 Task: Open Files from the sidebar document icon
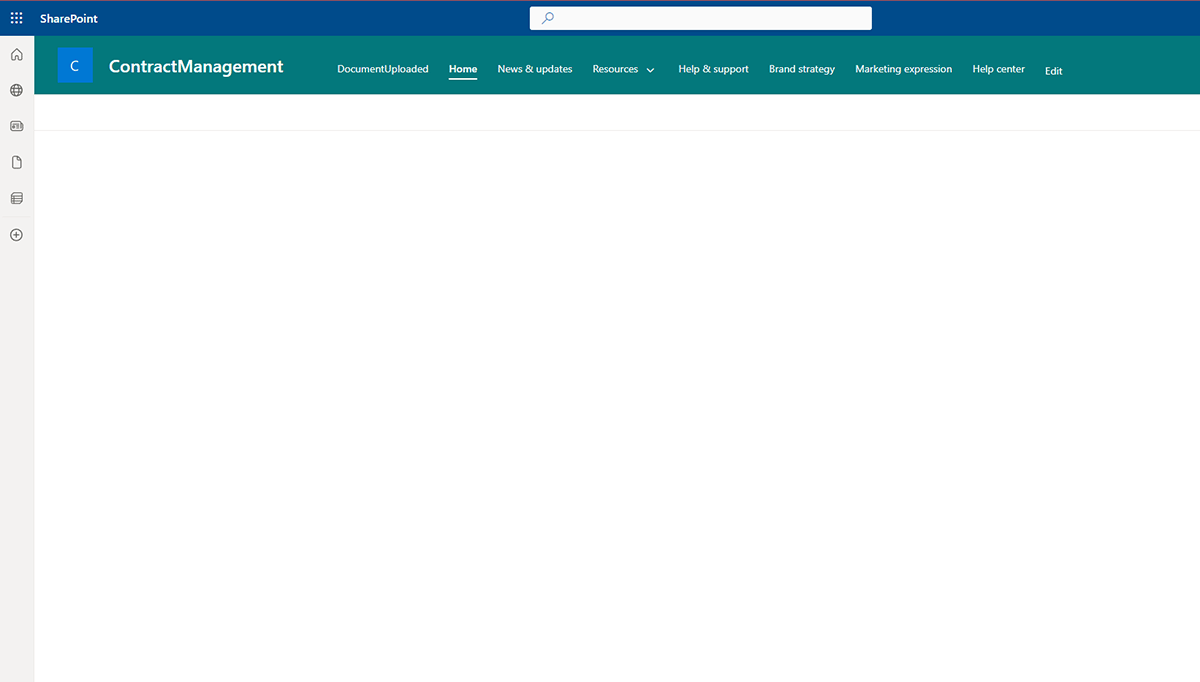pyautogui.click(x=16, y=161)
